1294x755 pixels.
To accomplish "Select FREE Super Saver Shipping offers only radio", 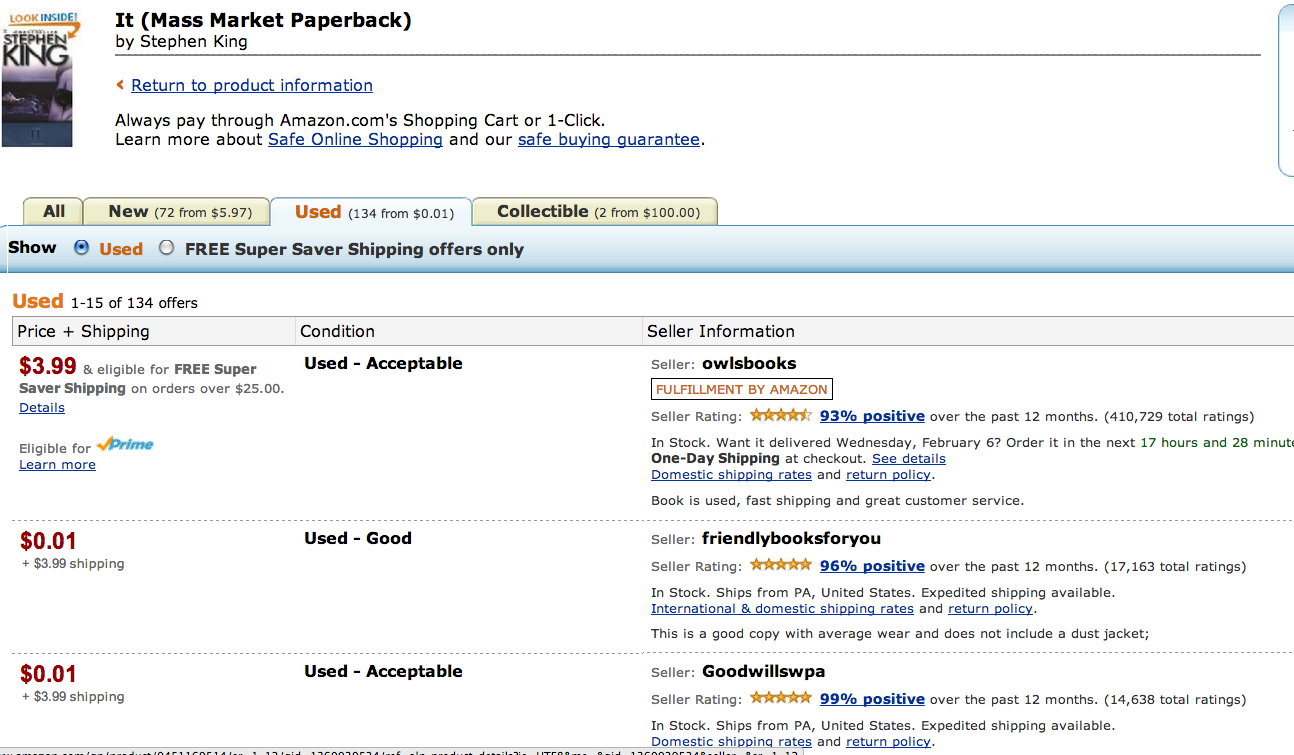I will point(167,248).
